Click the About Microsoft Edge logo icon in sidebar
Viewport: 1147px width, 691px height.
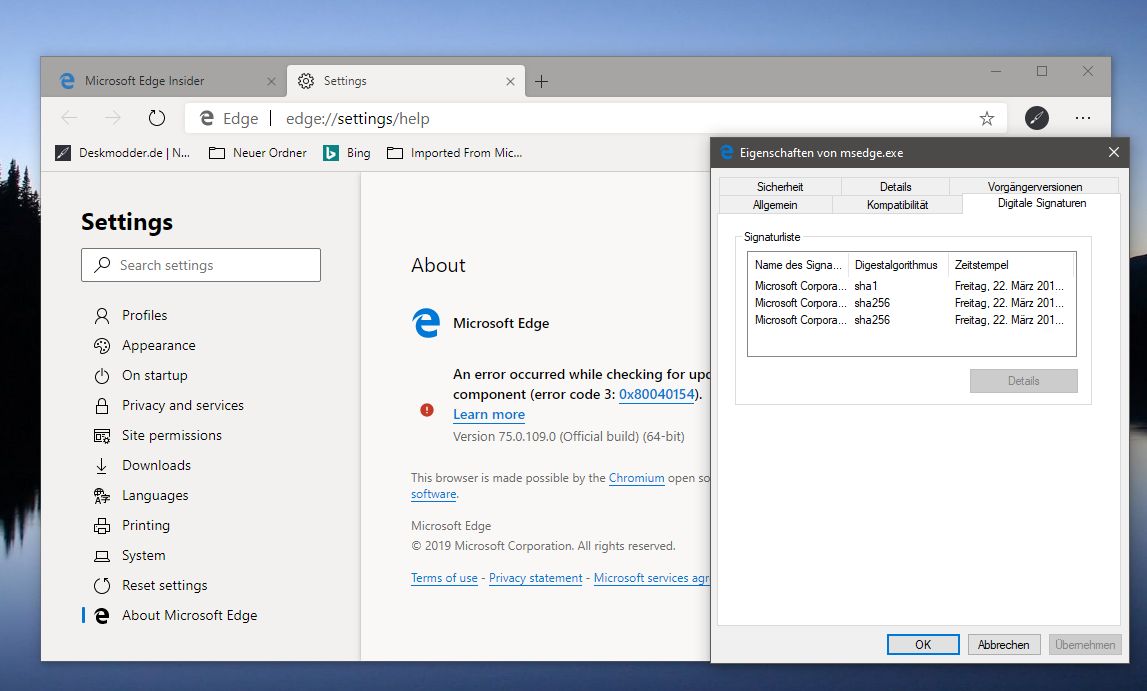[x=102, y=616]
